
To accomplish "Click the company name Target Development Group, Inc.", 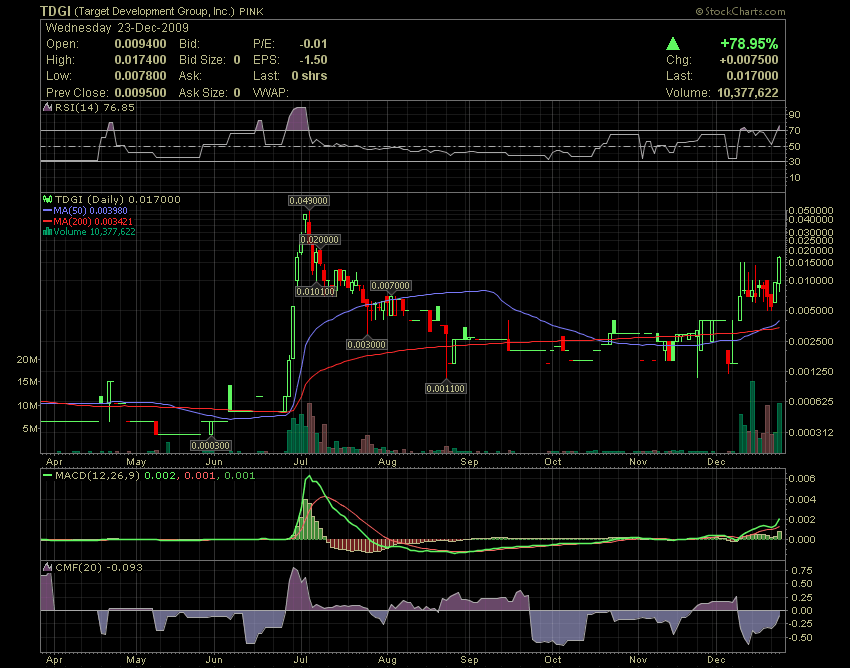I will point(154,11).
